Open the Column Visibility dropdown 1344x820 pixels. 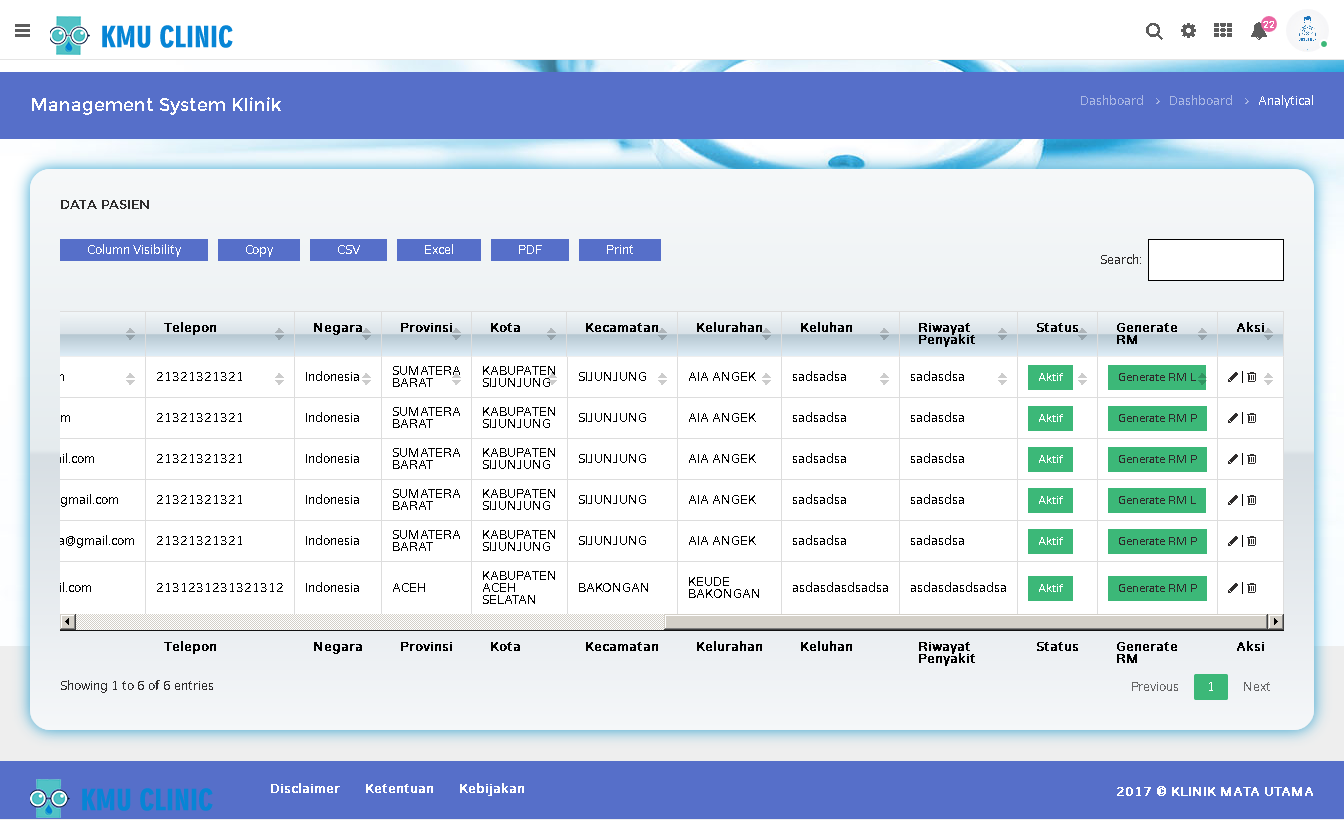coord(134,250)
